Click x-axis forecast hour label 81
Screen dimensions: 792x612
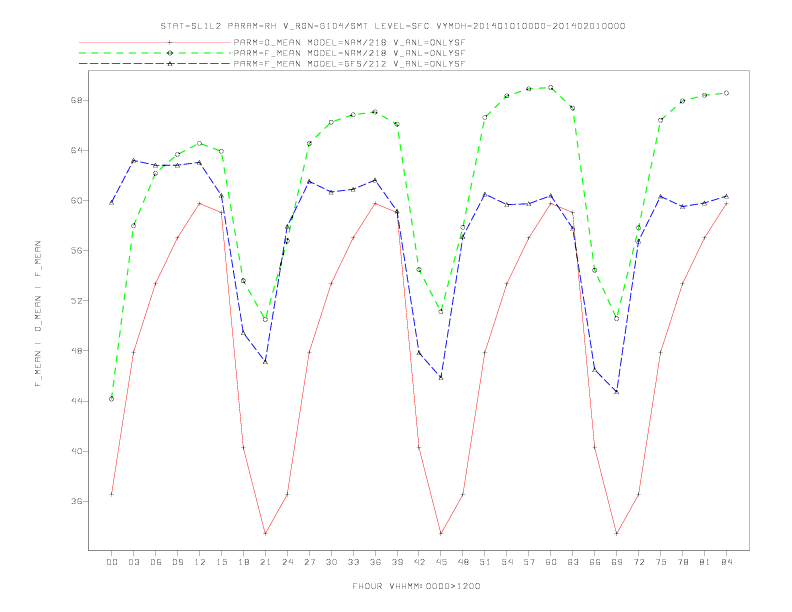(705, 562)
